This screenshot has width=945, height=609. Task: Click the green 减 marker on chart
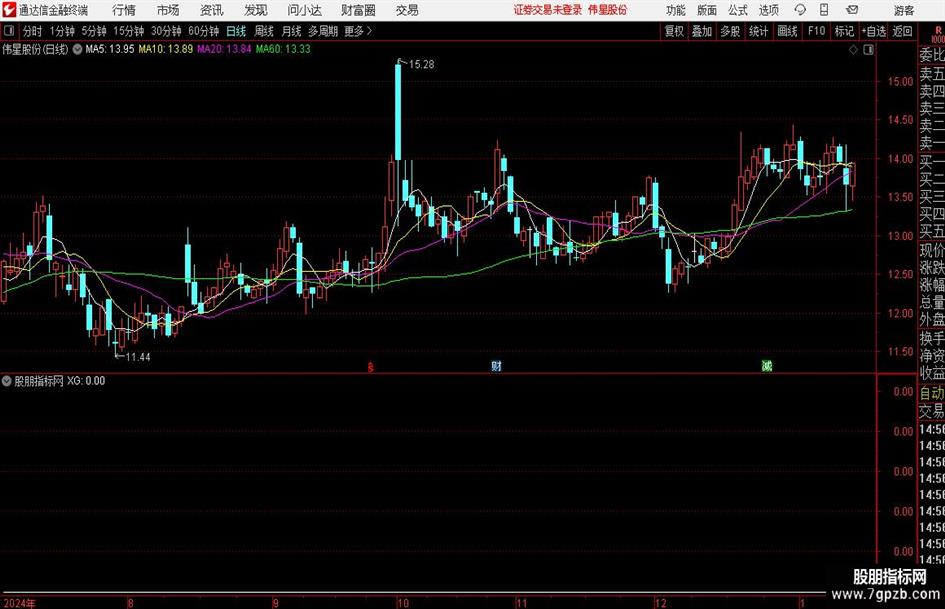(767, 366)
